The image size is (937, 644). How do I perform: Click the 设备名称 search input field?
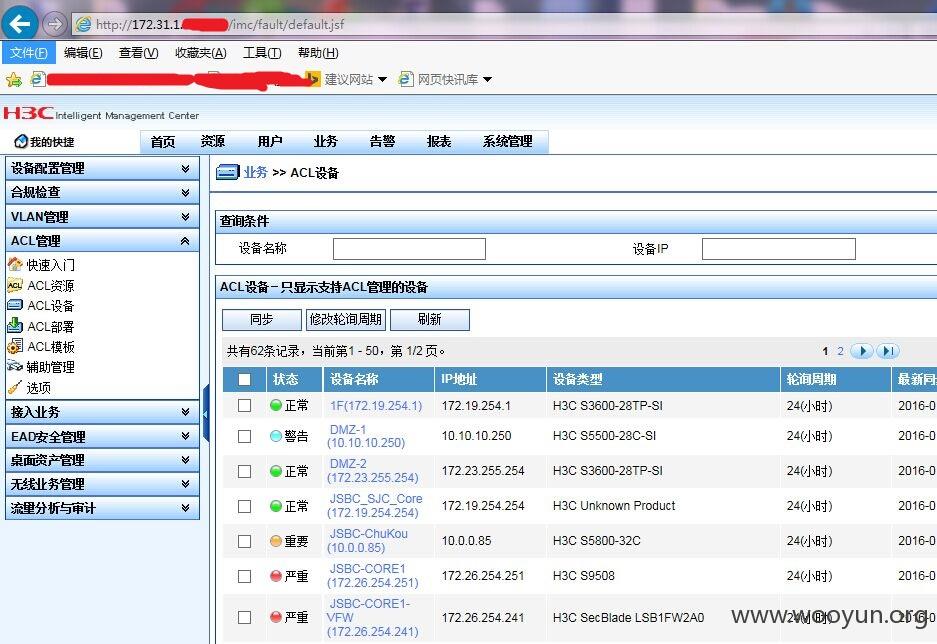pos(409,249)
